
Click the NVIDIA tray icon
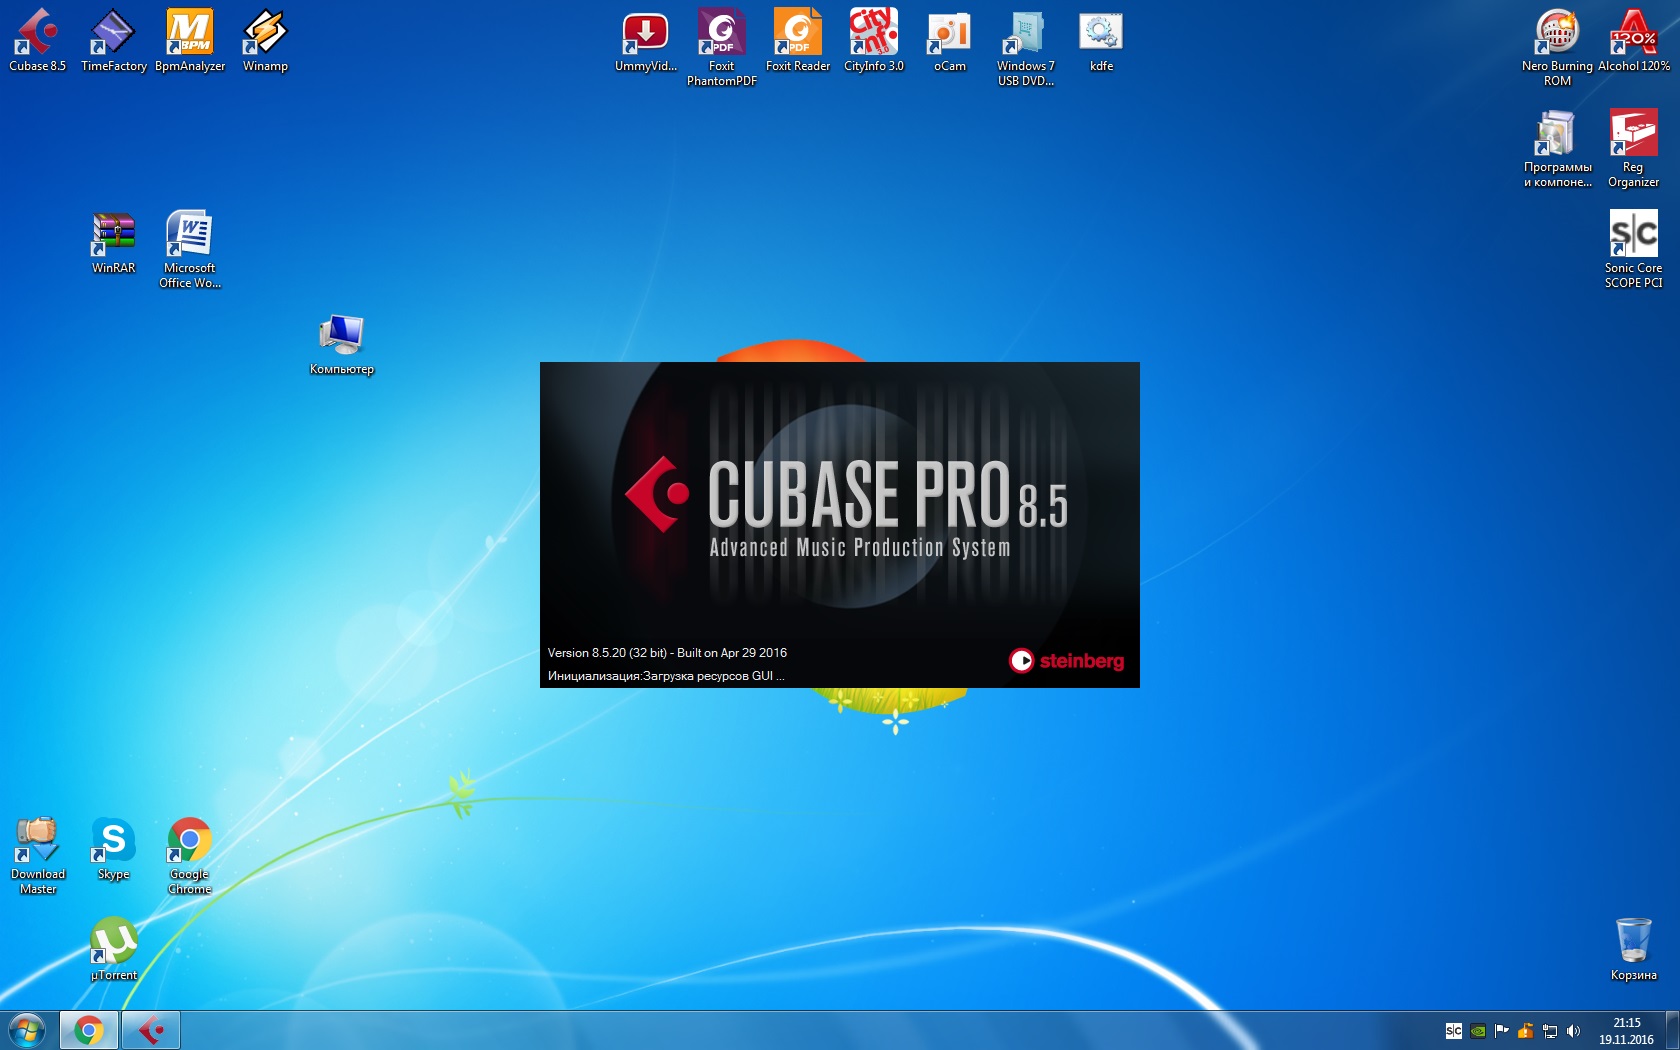(1478, 1031)
